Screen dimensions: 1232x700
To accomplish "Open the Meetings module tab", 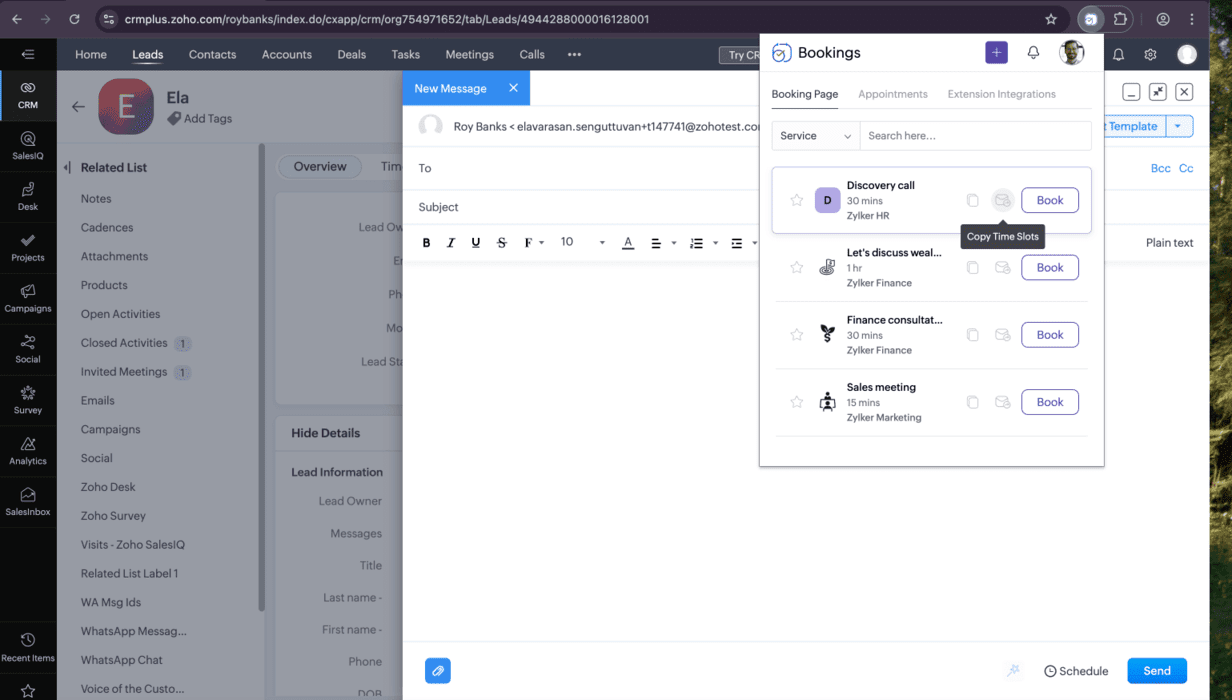I will [469, 55].
